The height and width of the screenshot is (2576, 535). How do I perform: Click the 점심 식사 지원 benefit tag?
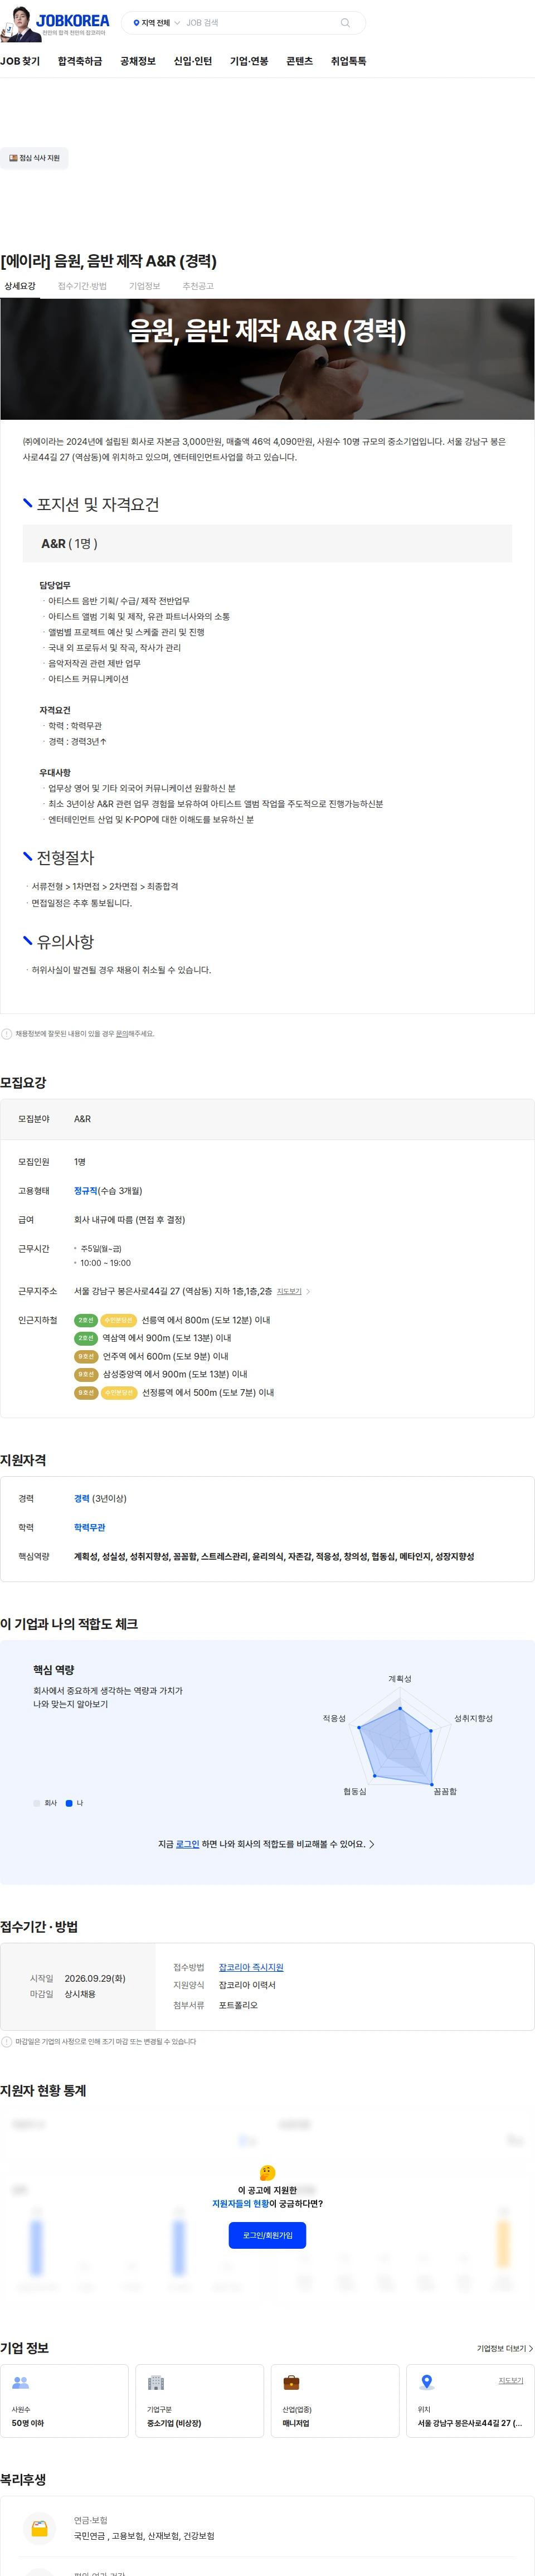[34, 158]
